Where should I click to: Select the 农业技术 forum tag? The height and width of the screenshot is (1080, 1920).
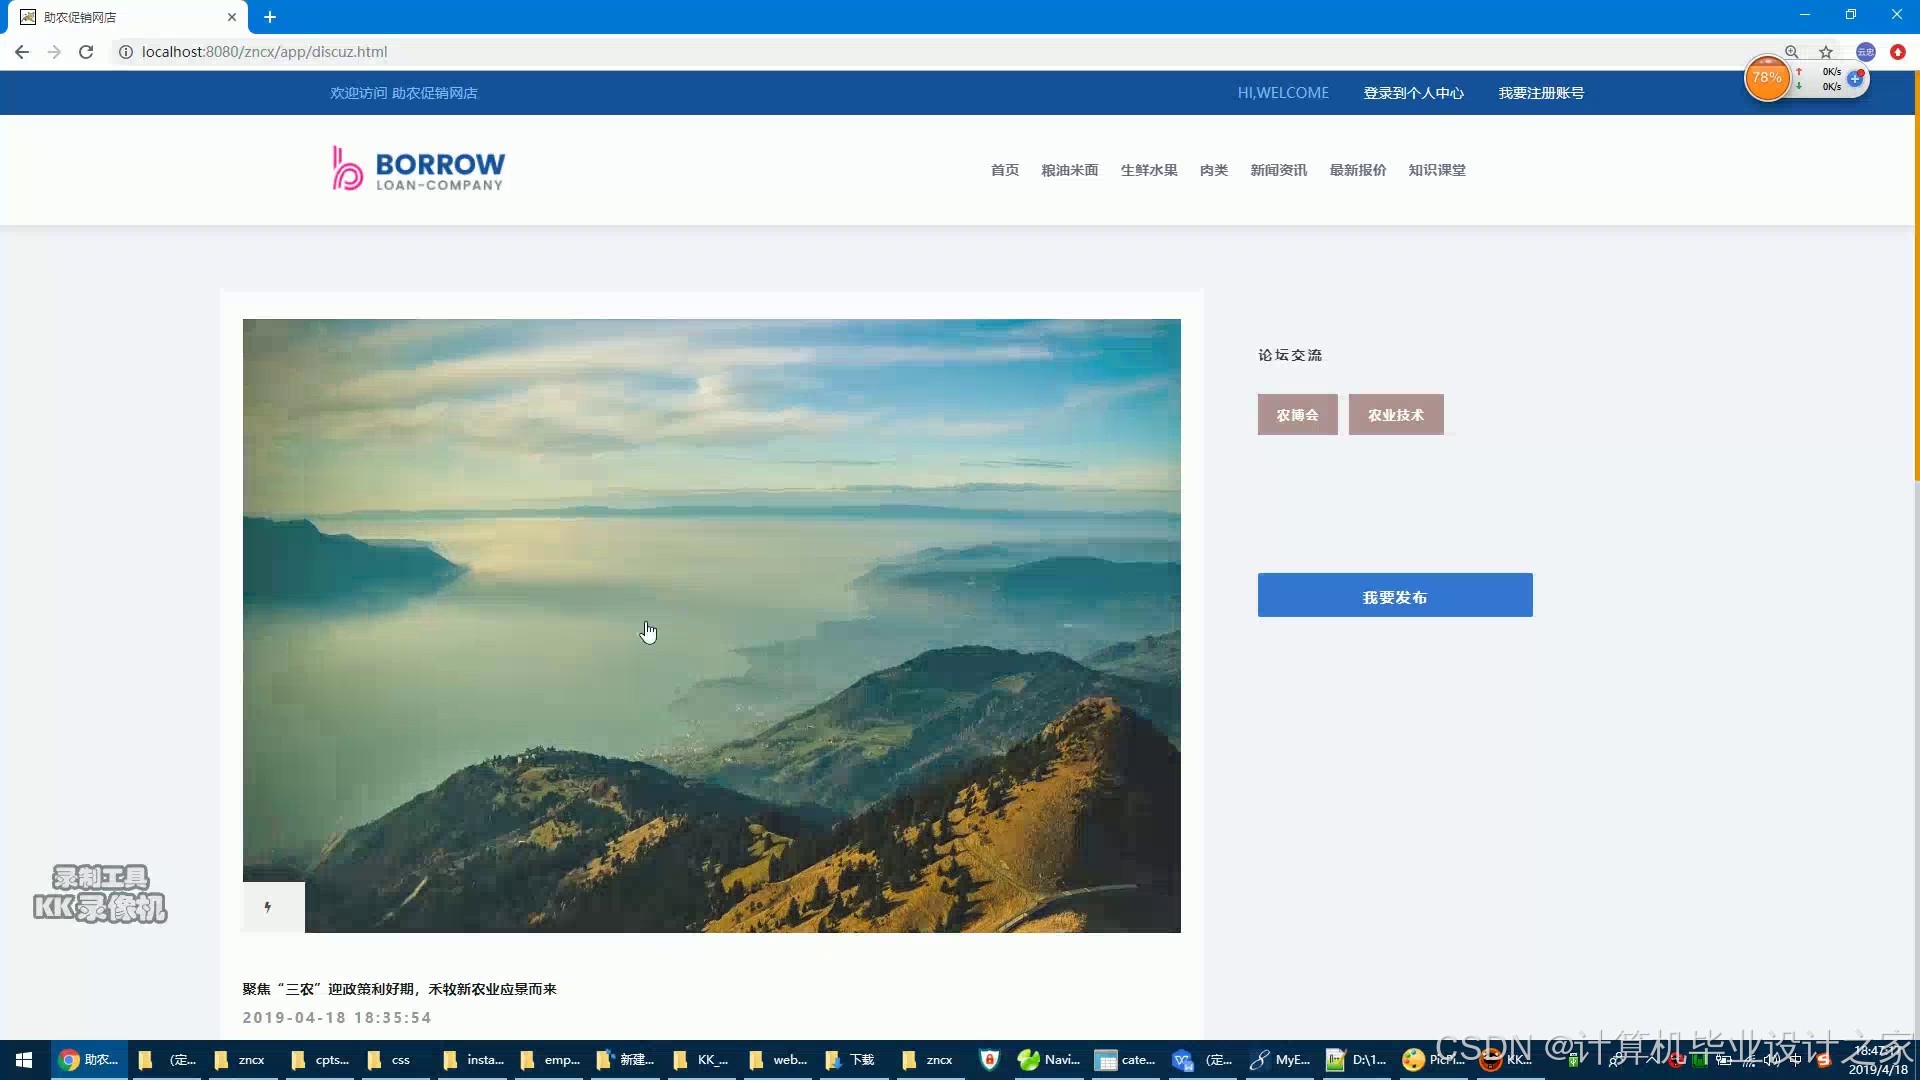tap(1396, 414)
